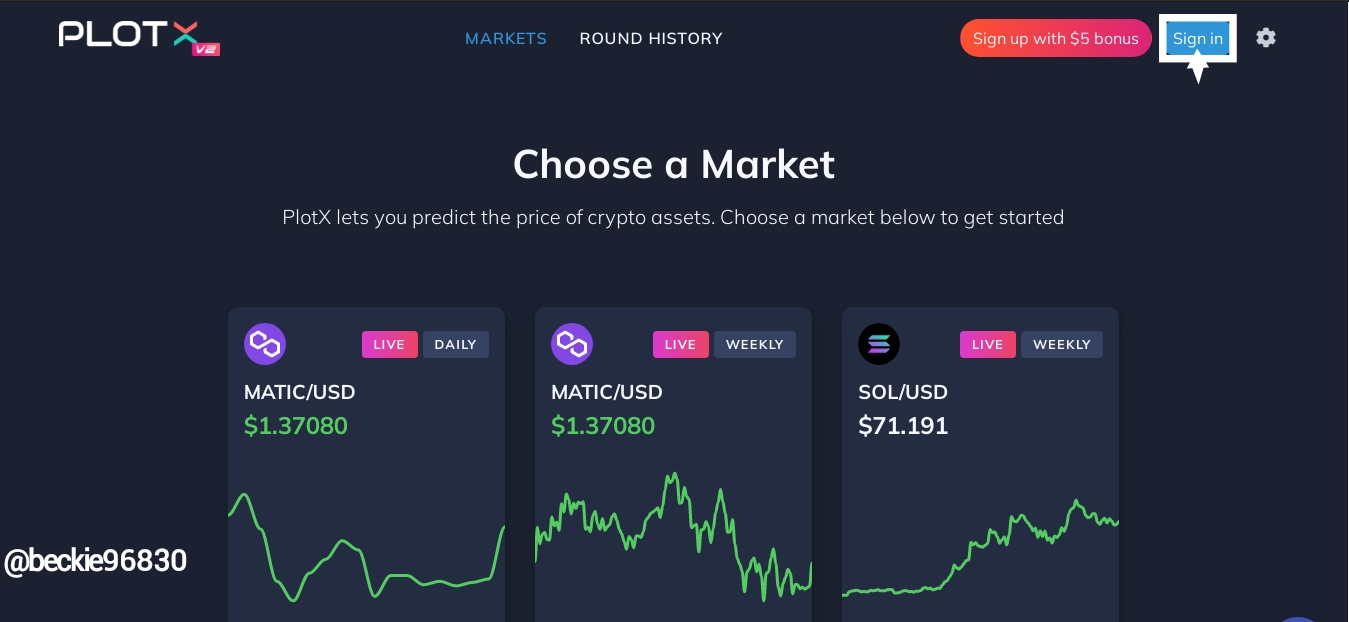Open the daily MATIC/USD price chart
This screenshot has width=1349, height=622.
[366, 545]
